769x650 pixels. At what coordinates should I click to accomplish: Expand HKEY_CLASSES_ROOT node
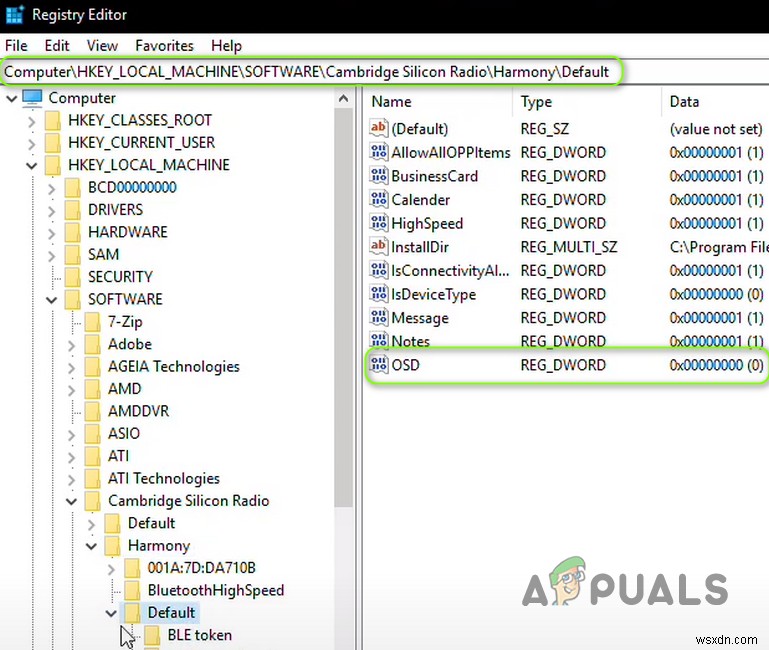point(32,121)
